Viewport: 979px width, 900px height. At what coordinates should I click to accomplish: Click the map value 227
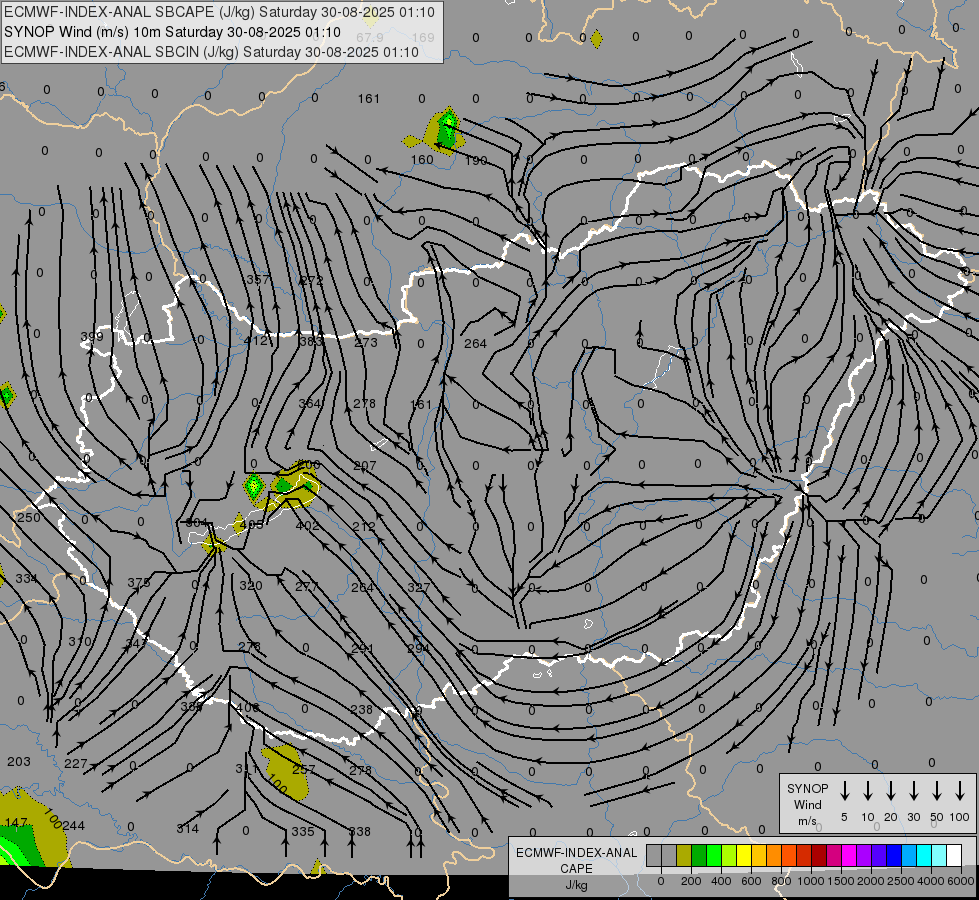(x=76, y=763)
